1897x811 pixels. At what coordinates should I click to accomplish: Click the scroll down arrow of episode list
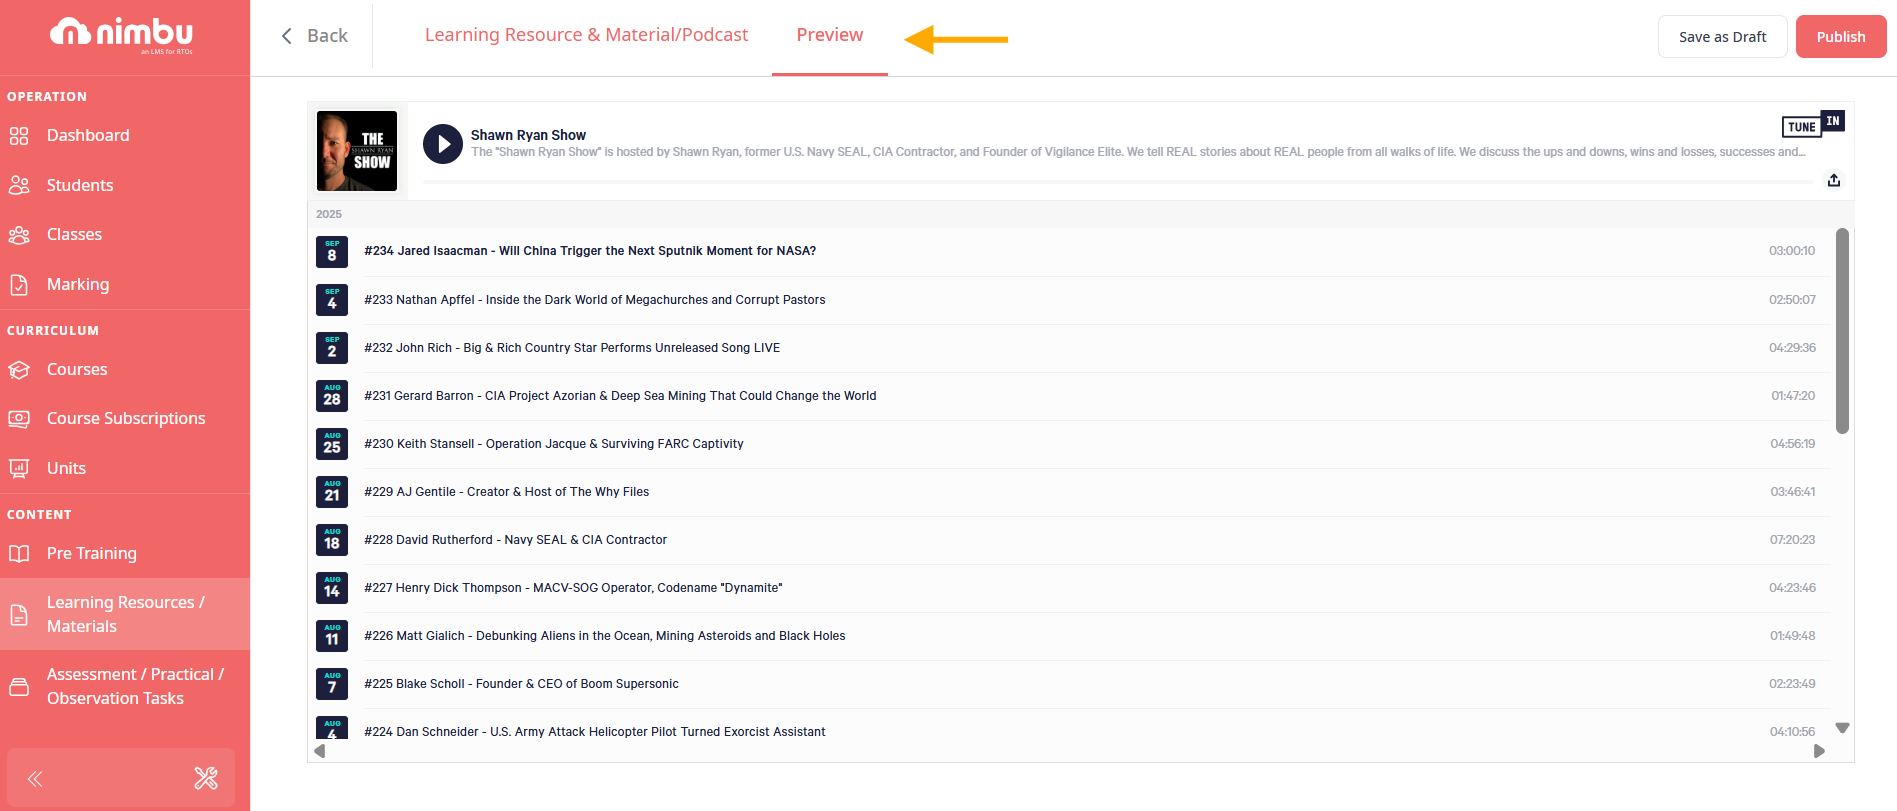(x=1842, y=728)
